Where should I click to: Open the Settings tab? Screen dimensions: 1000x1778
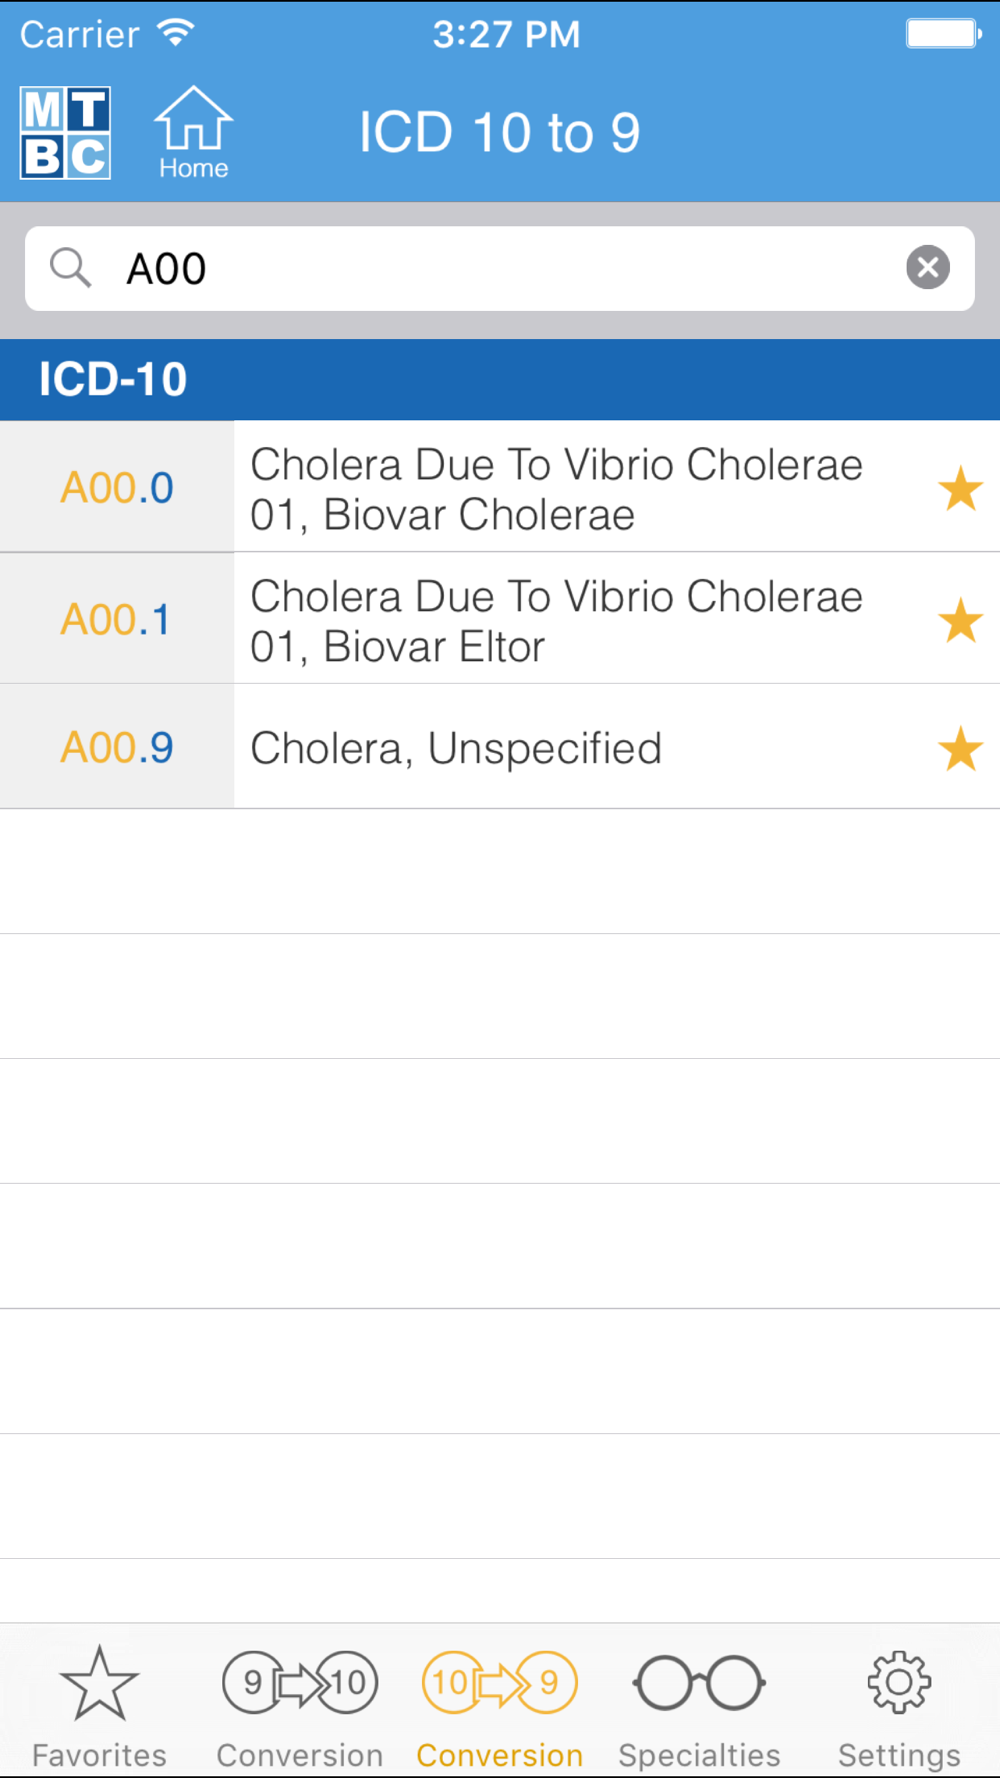(x=899, y=1706)
